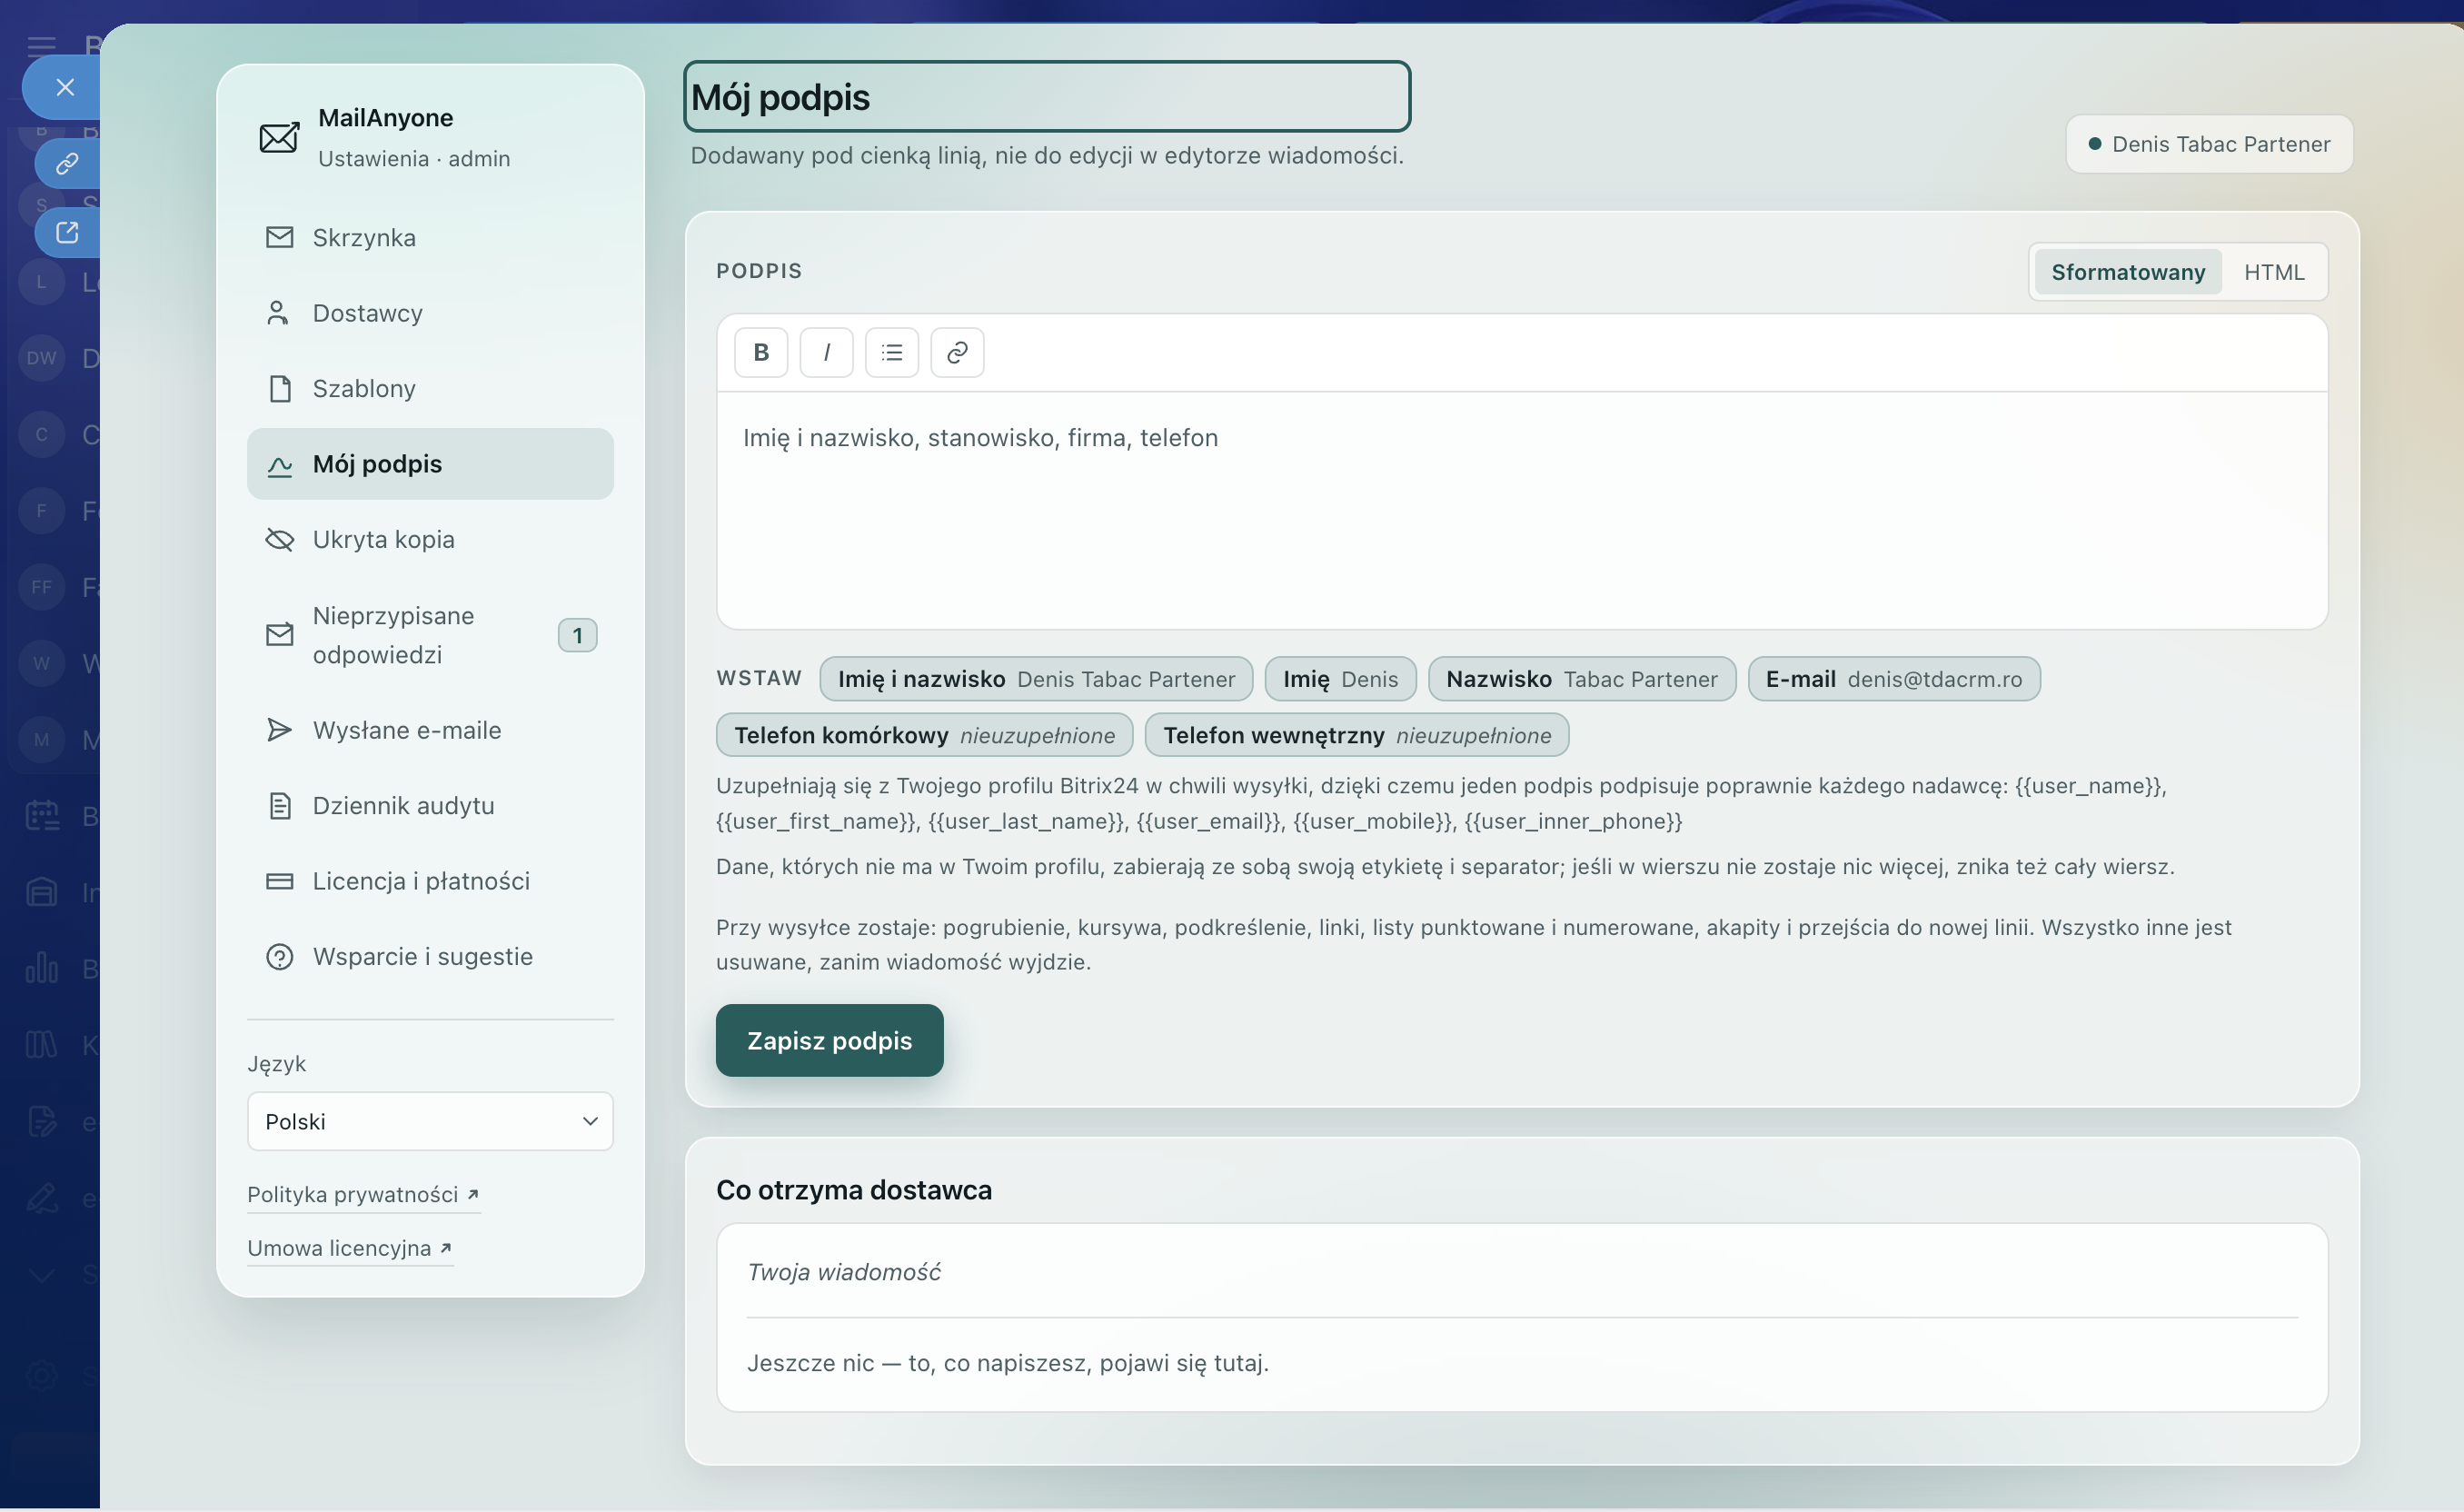Click the WSTAW label
The image size is (2464, 1512).
[759, 678]
